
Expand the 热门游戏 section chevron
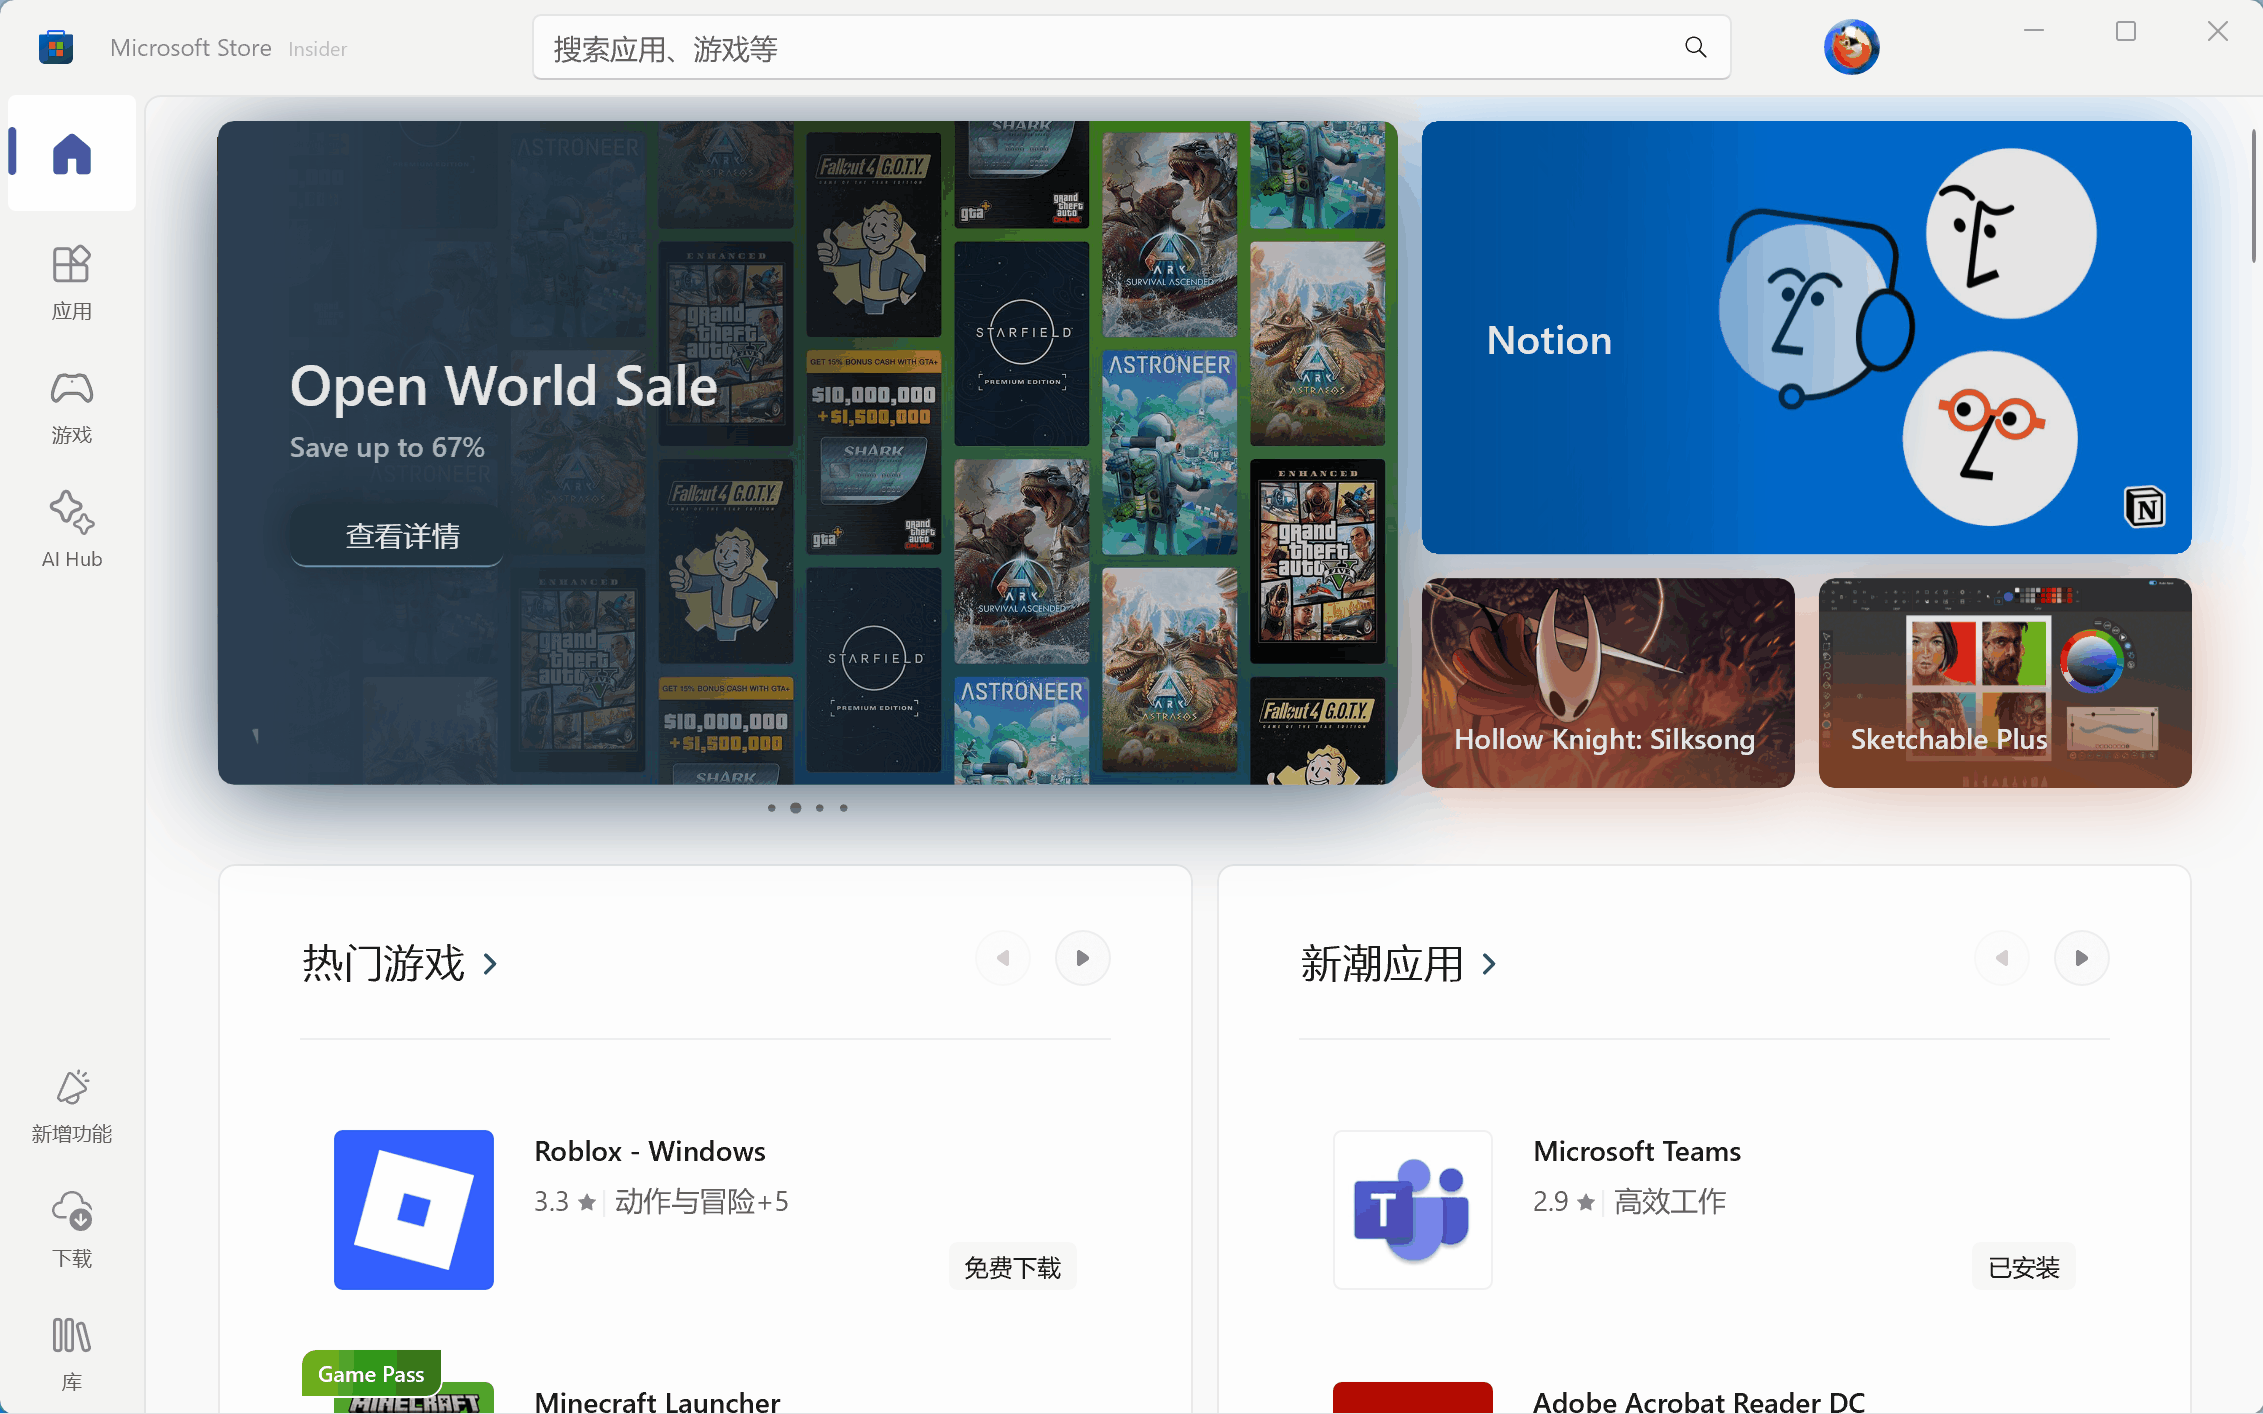(490, 964)
